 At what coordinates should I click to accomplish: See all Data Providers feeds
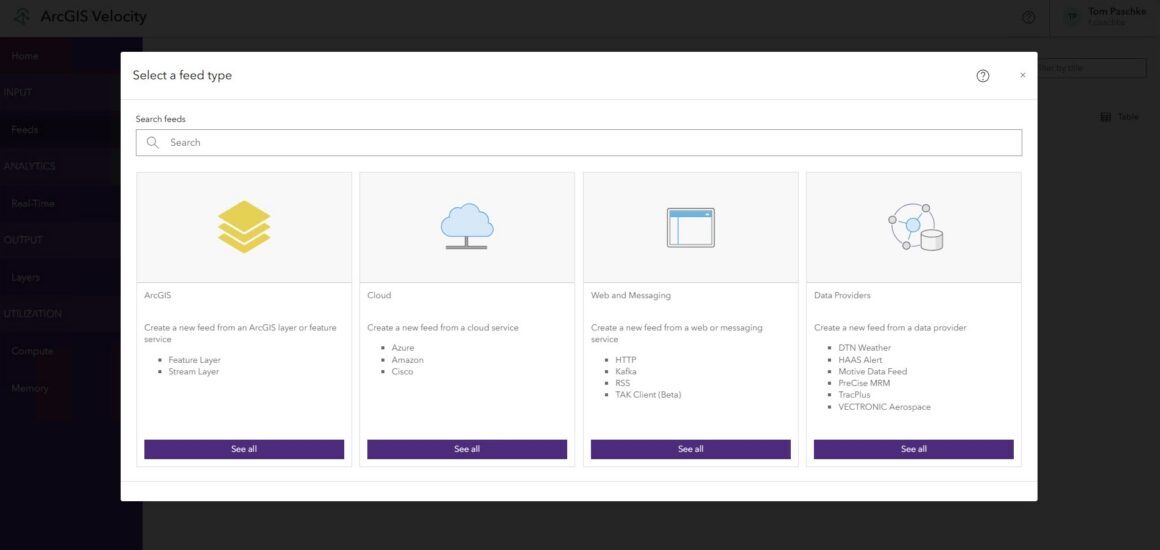(x=914, y=449)
